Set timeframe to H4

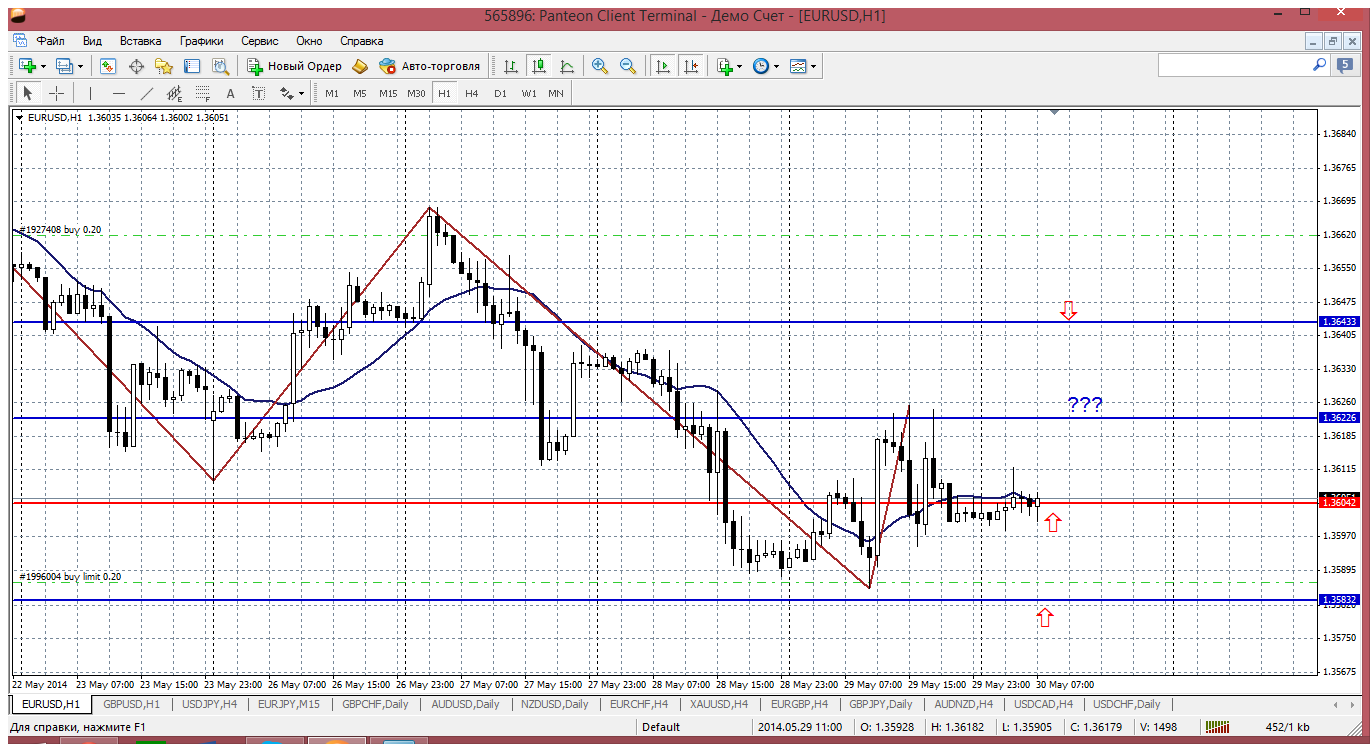(x=472, y=93)
